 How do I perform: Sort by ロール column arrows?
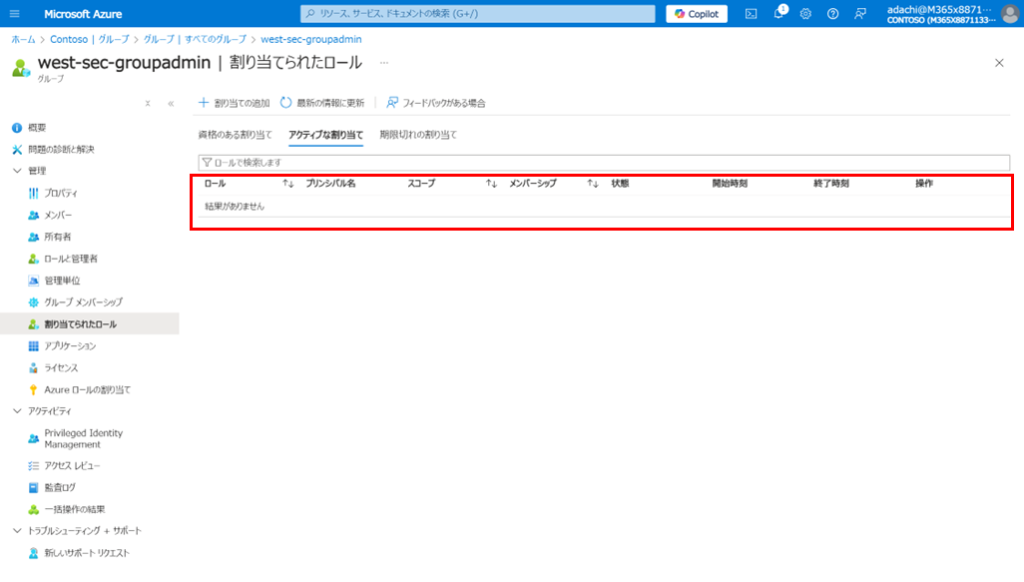pyautogui.click(x=288, y=184)
